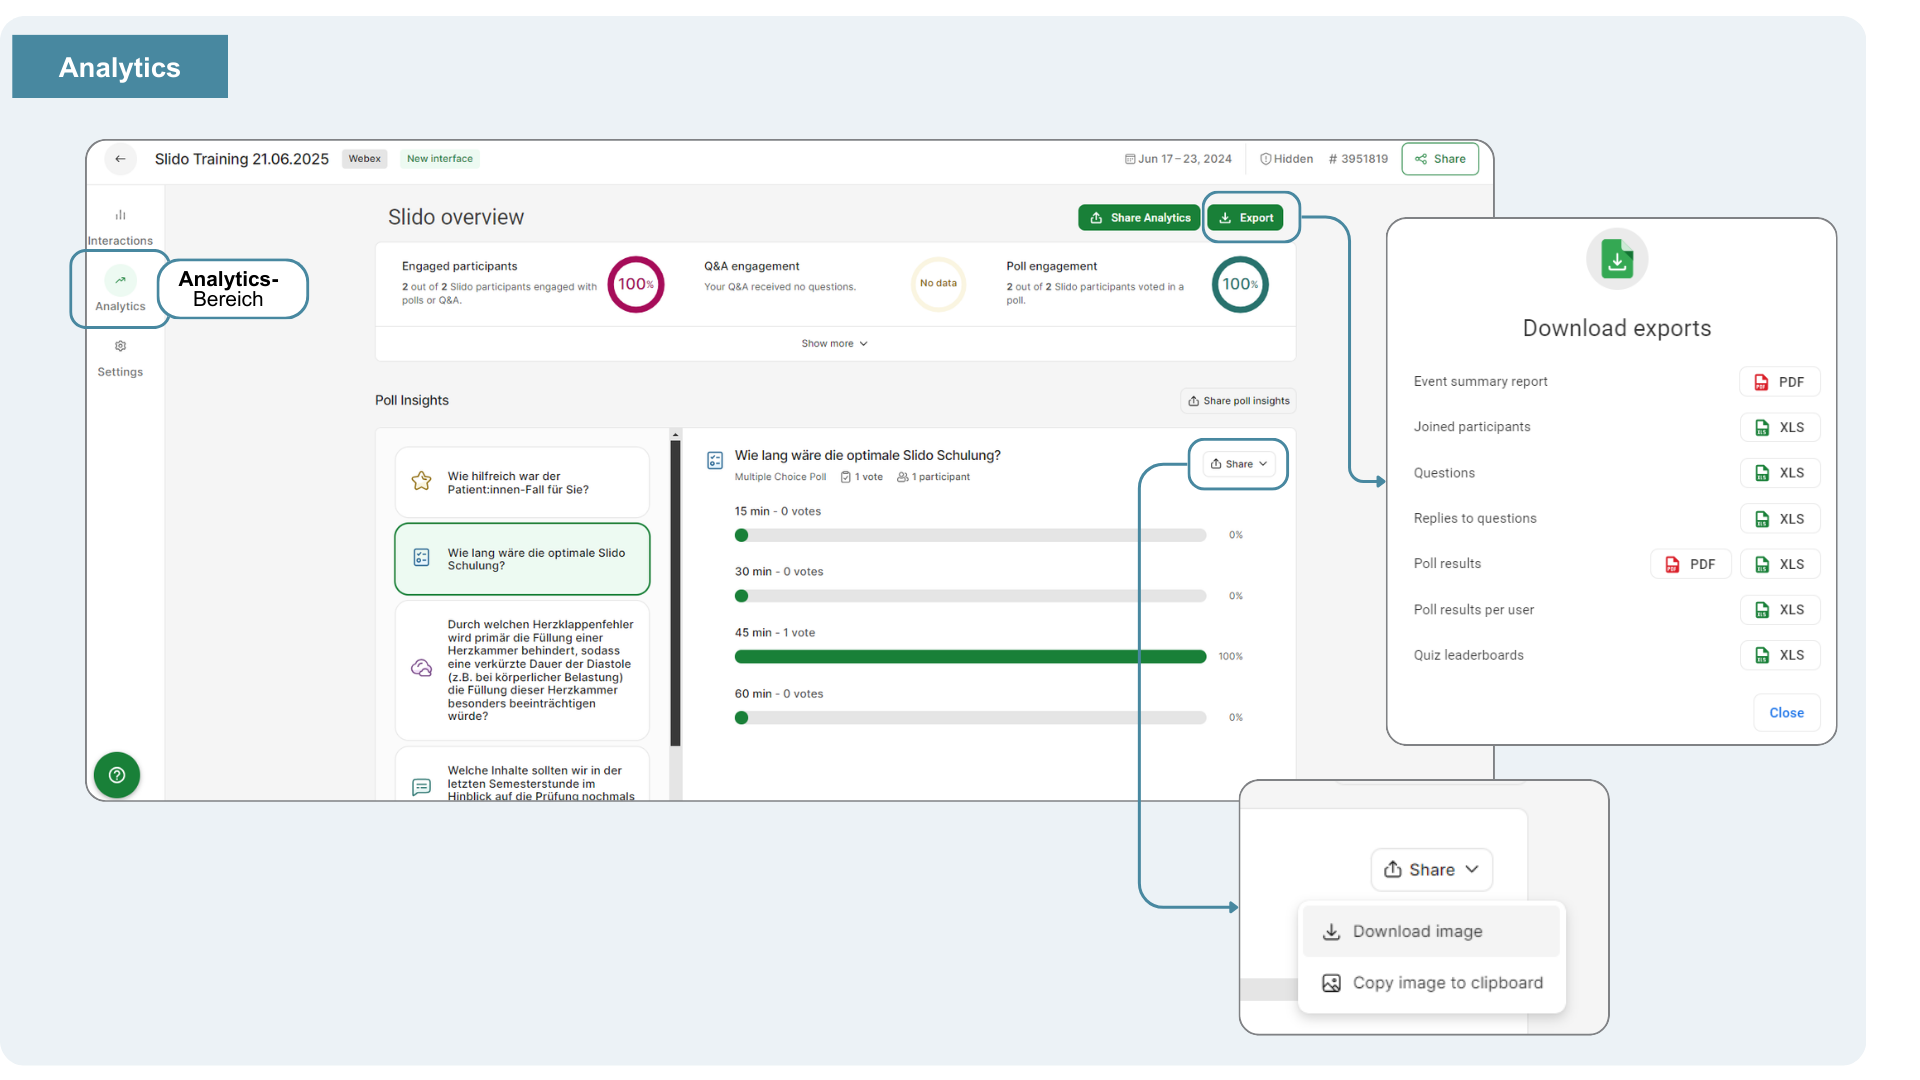Click the Share button in top bar
The image size is (1920, 1080).
click(x=1440, y=159)
